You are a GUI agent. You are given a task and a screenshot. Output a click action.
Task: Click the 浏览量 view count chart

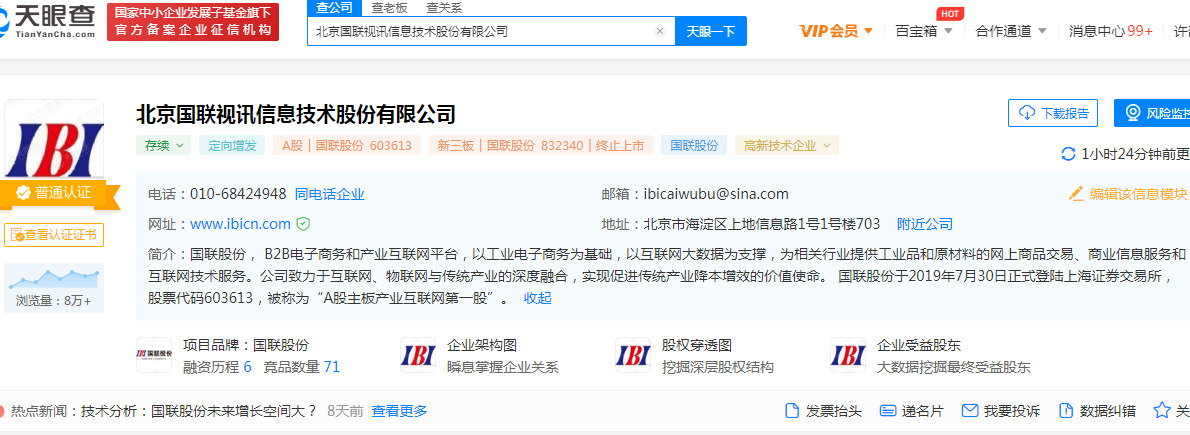point(54,288)
